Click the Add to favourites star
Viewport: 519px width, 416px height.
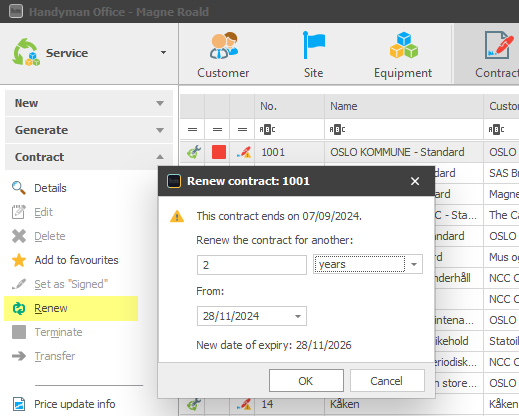[19, 260]
